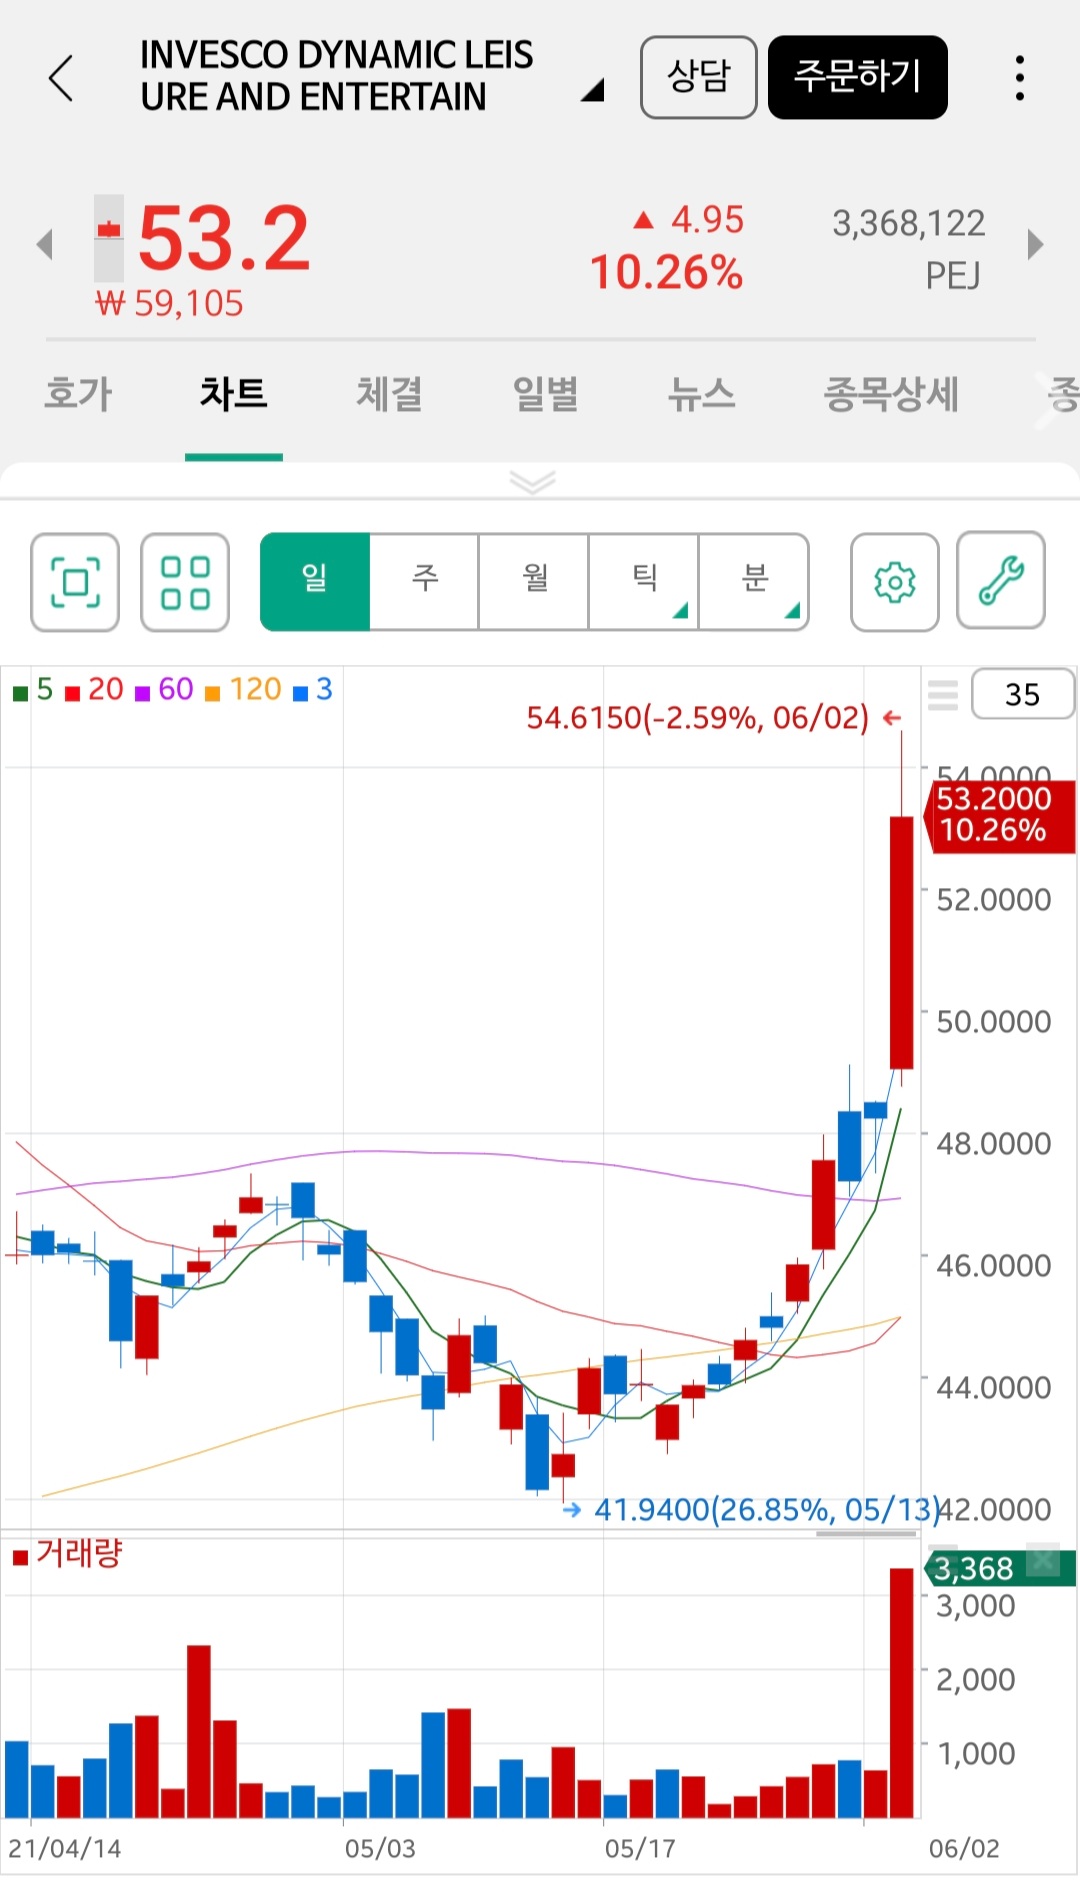The width and height of the screenshot is (1080, 1881).
Task: Open the 일별 tab
Action: 545,394
